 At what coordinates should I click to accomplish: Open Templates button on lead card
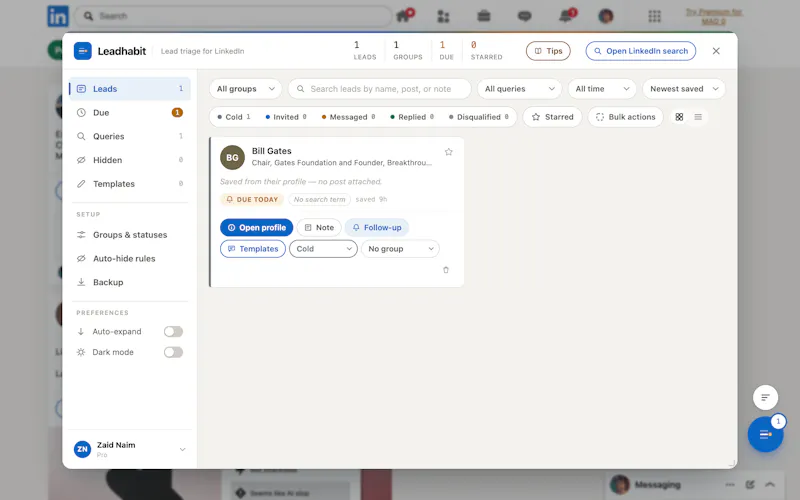coord(253,249)
